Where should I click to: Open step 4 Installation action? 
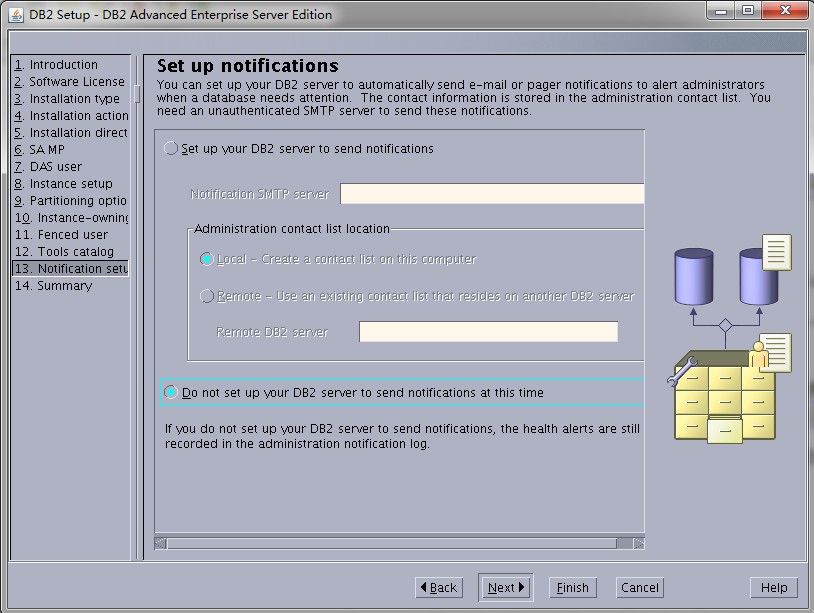[x=71, y=116]
